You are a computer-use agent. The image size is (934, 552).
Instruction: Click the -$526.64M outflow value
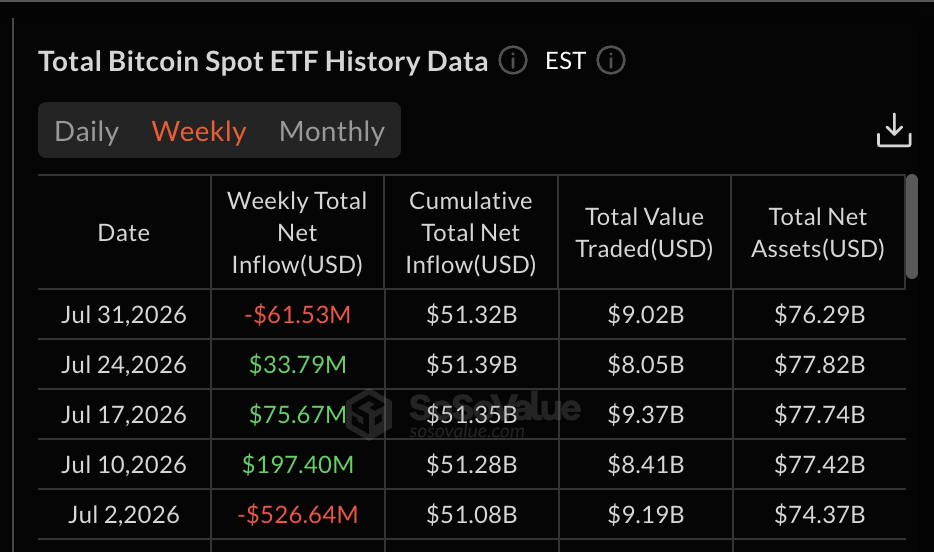click(x=297, y=514)
